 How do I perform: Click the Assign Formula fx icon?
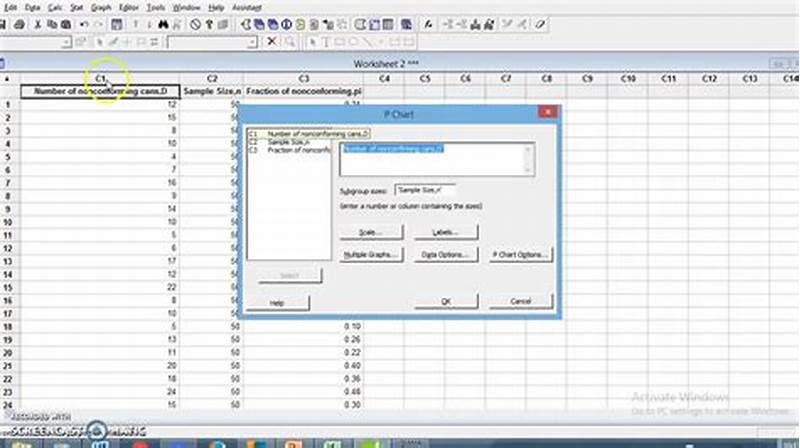pos(429,24)
